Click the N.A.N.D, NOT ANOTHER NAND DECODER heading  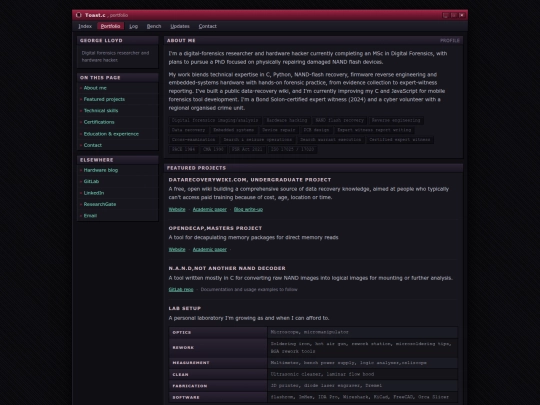tap(227, 268)
